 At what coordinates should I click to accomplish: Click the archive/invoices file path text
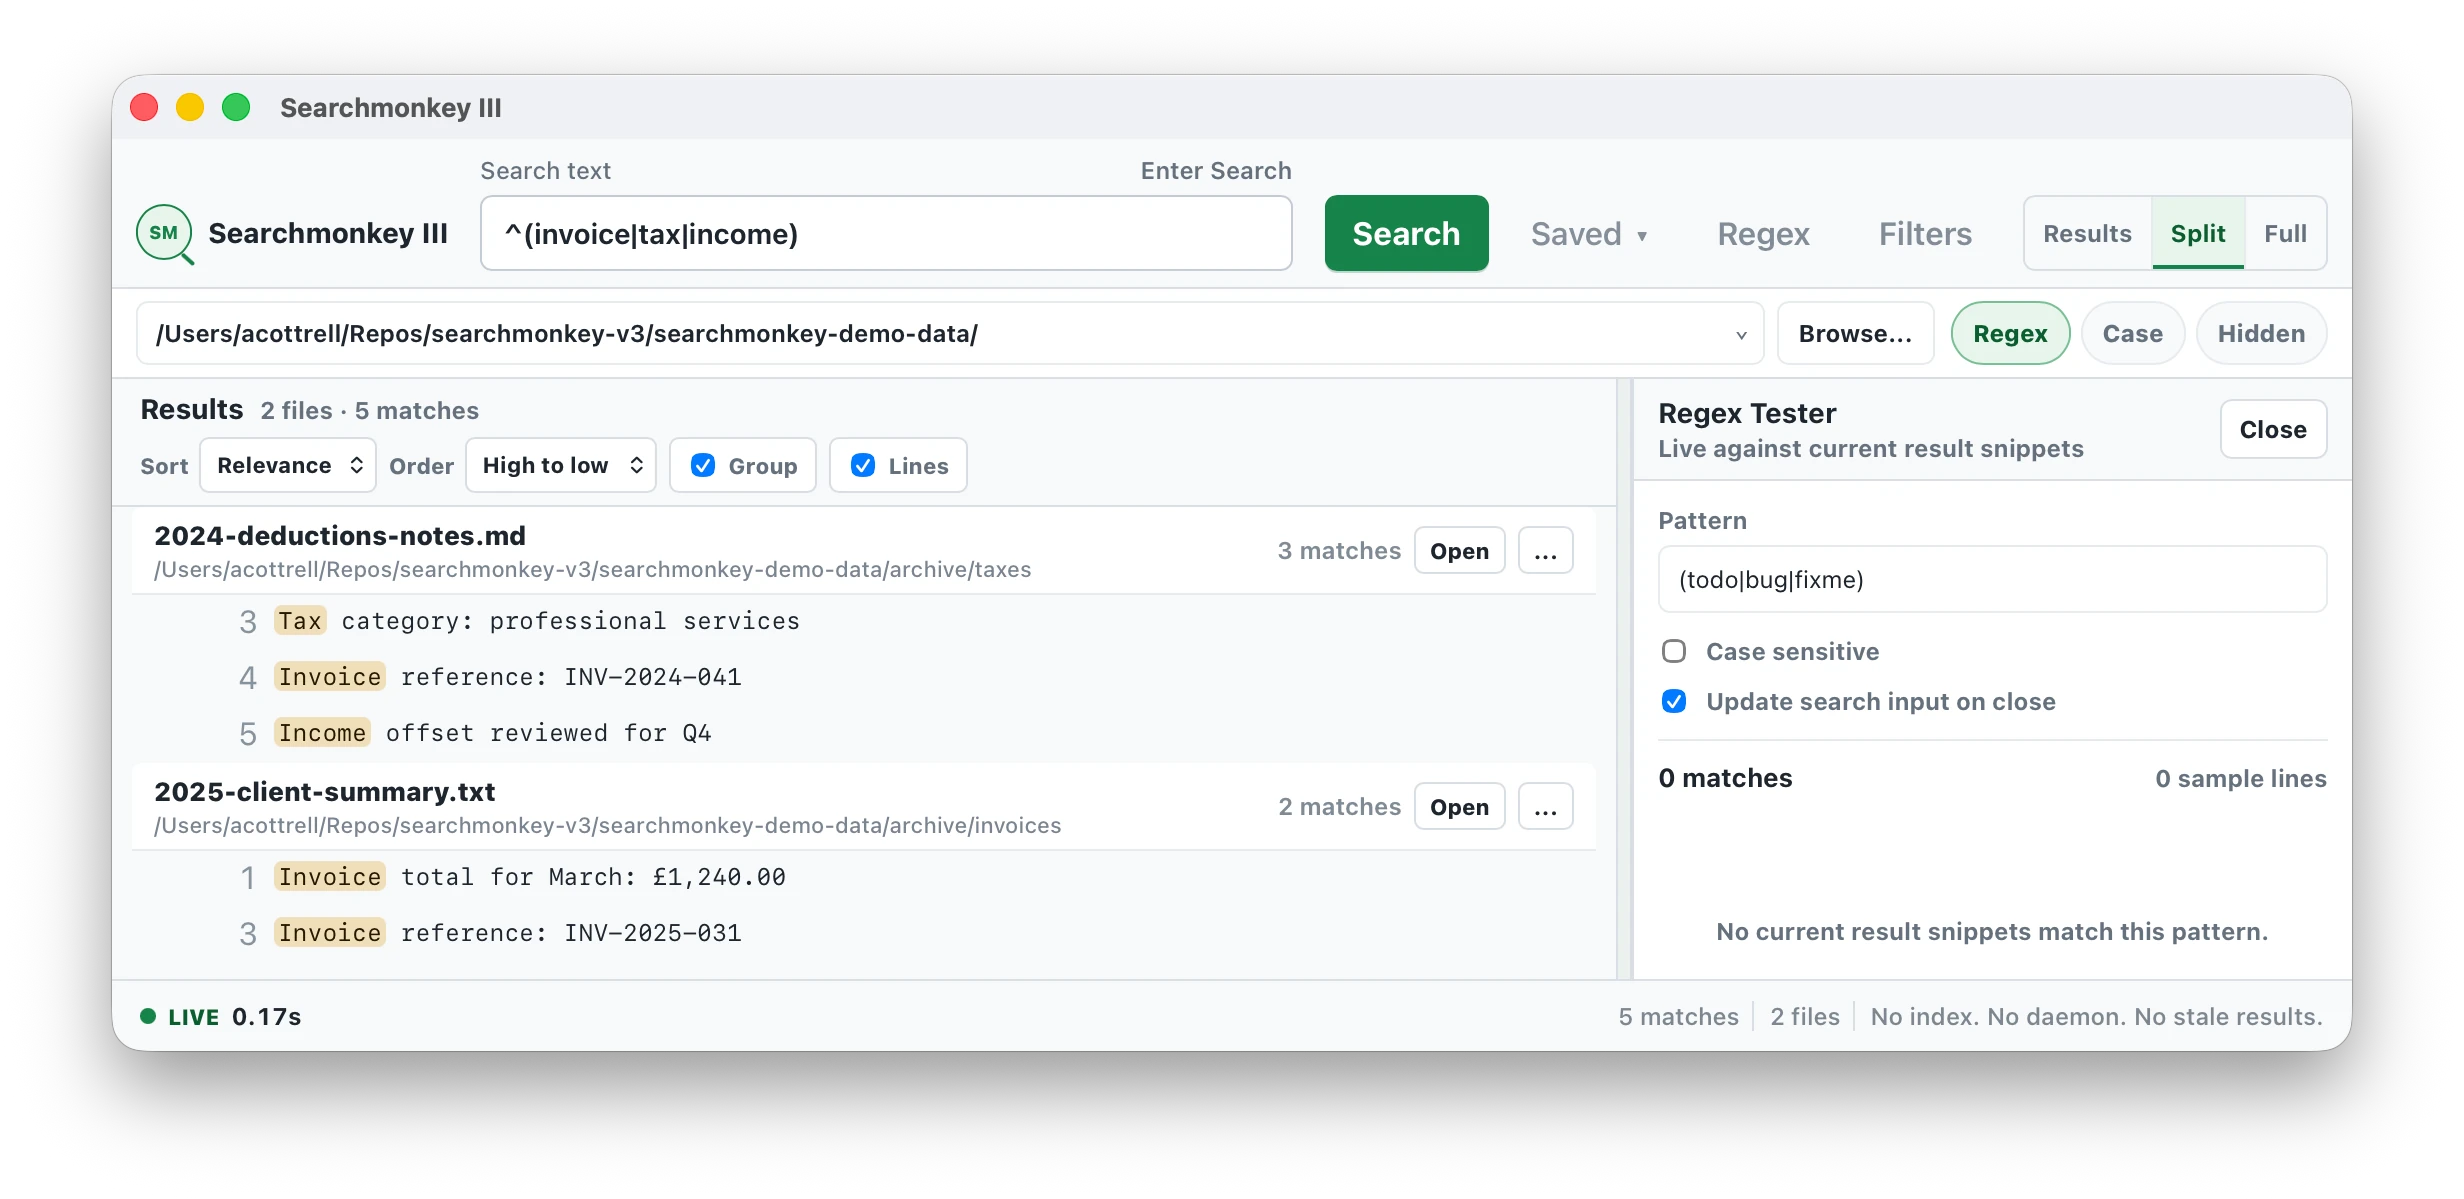pyautogui.click(x=608, y=826)
